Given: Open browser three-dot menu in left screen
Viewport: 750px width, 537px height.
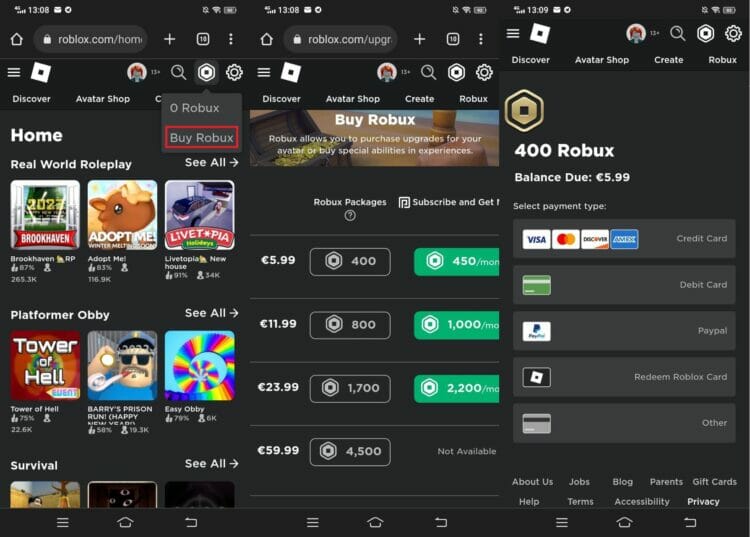Looking at the screenshot, I should click(x=231, y=39).
